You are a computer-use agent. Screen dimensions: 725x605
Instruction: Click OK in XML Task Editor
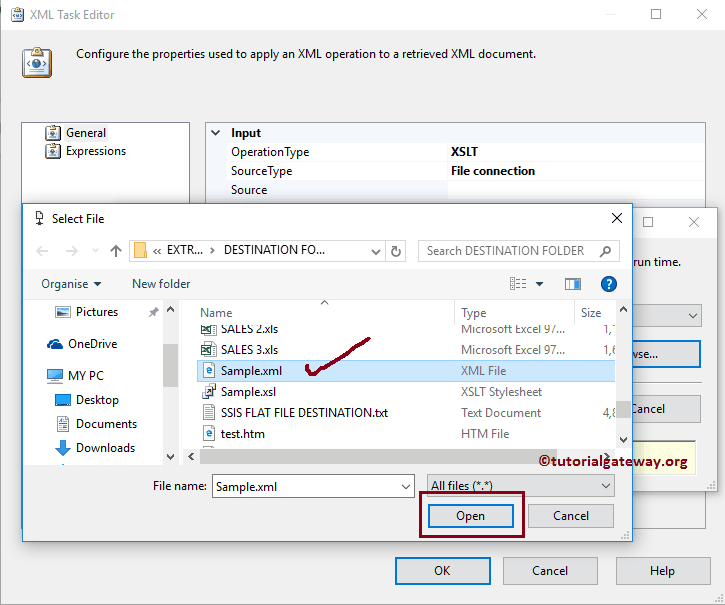442,571
